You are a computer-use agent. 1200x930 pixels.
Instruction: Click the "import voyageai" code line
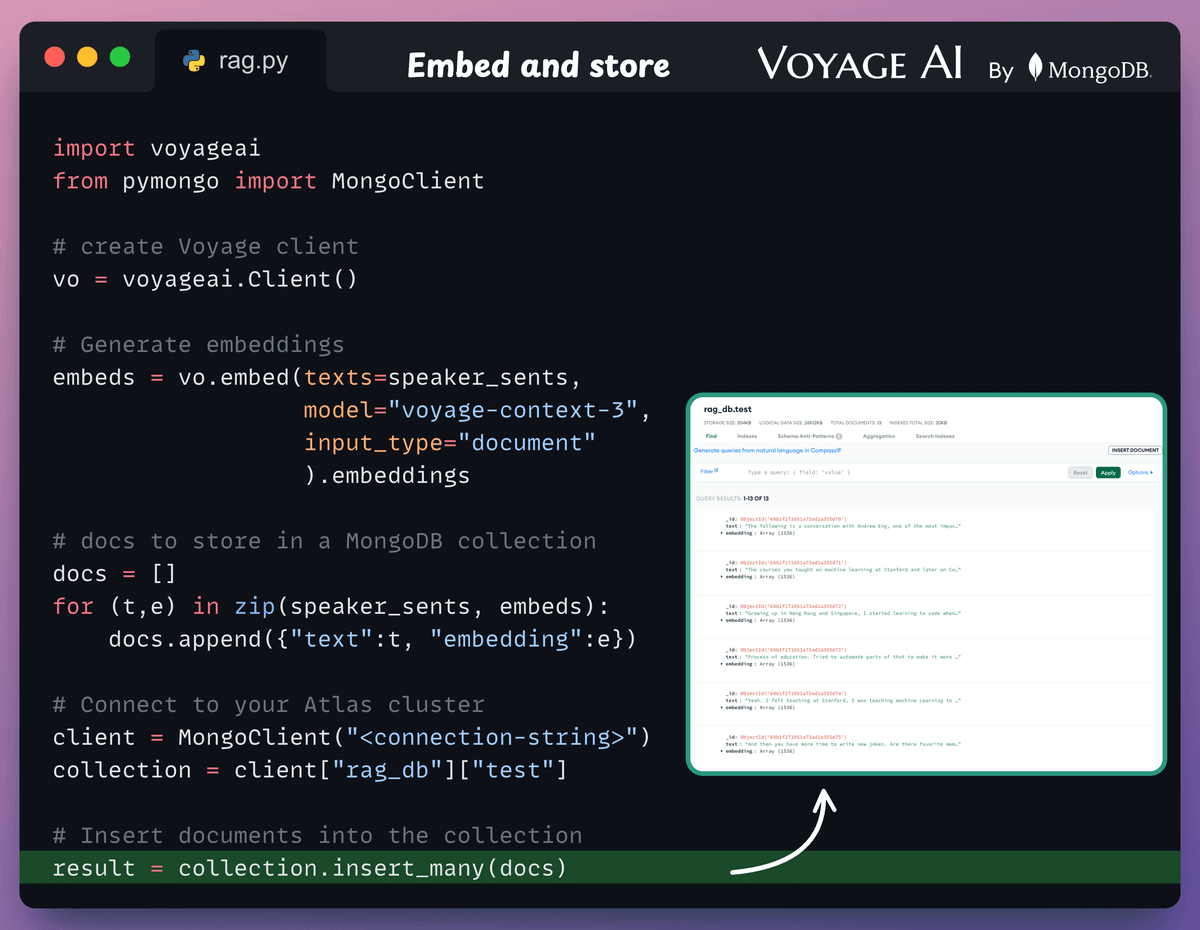156,149
